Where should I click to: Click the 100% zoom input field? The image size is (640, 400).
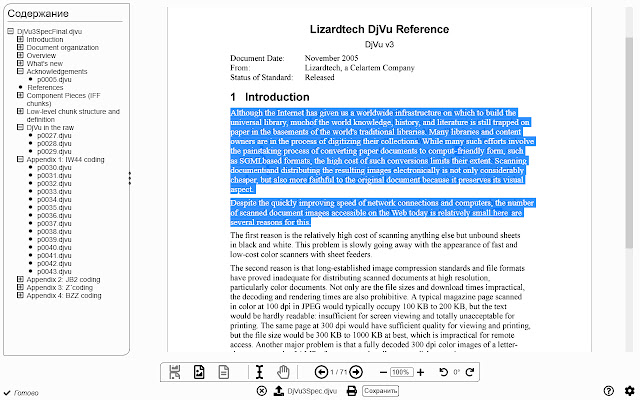coord(402,372)
